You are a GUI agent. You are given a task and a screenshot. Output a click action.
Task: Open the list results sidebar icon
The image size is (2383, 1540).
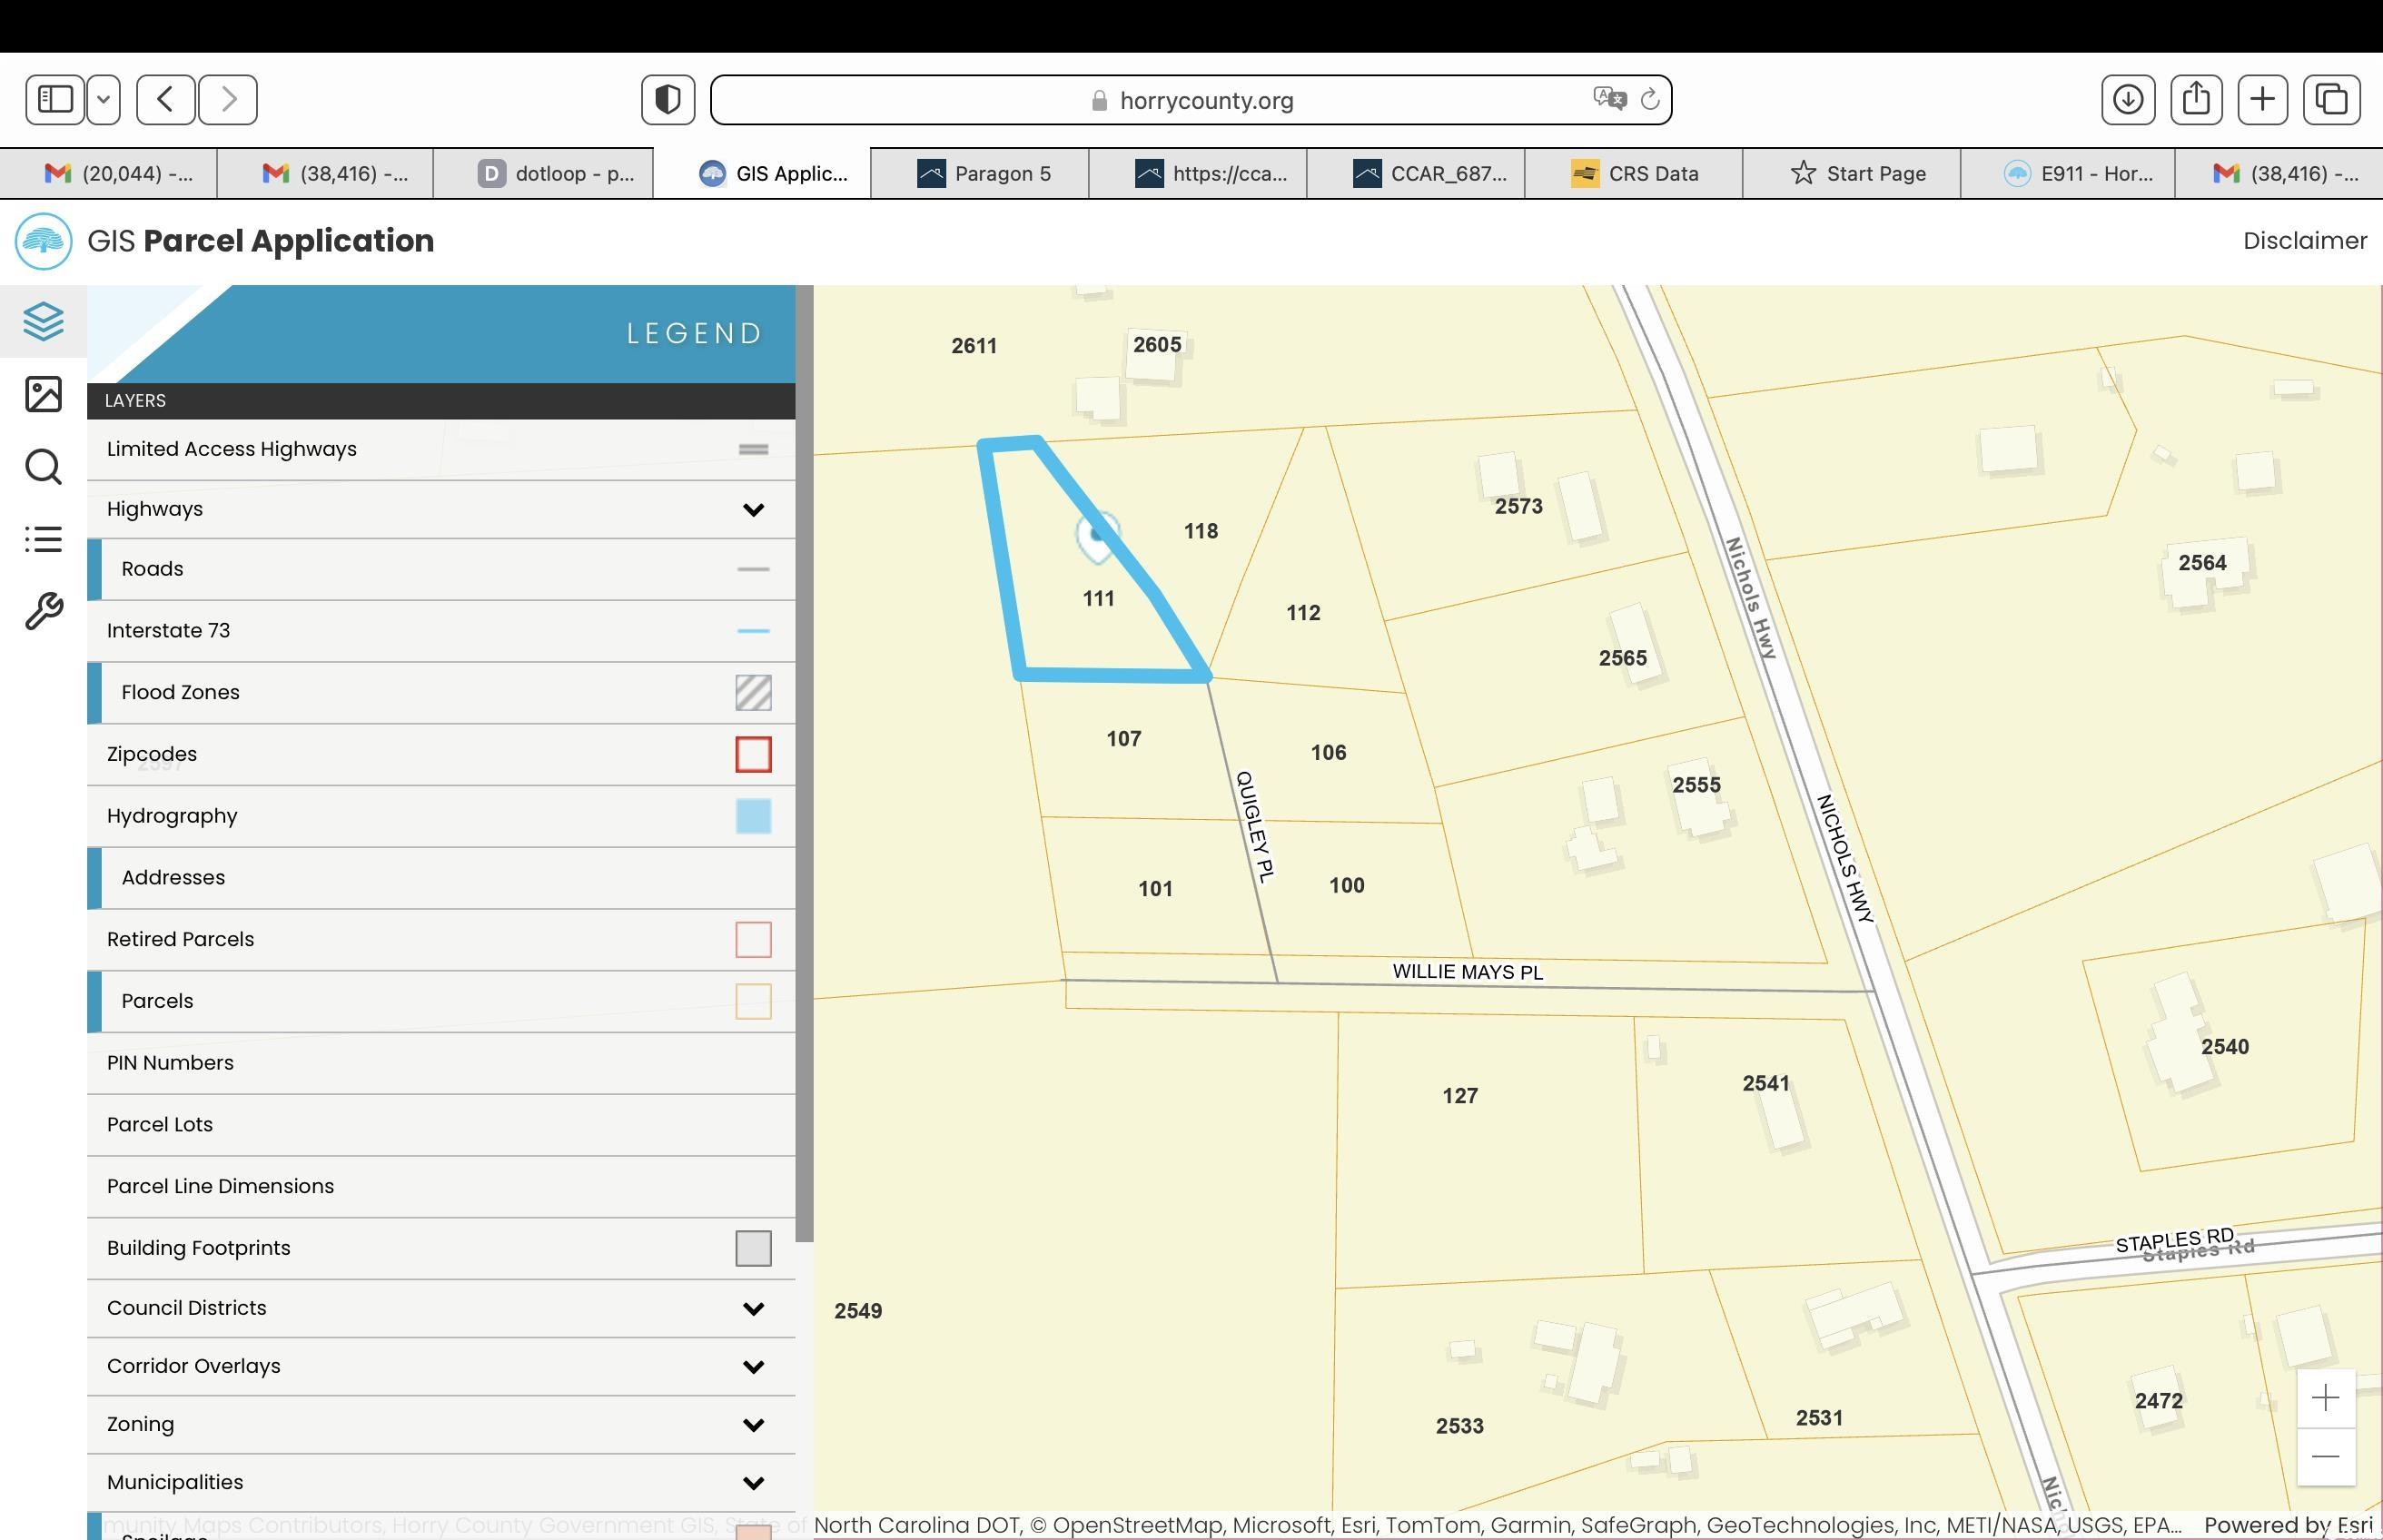[x=43, y=540]
